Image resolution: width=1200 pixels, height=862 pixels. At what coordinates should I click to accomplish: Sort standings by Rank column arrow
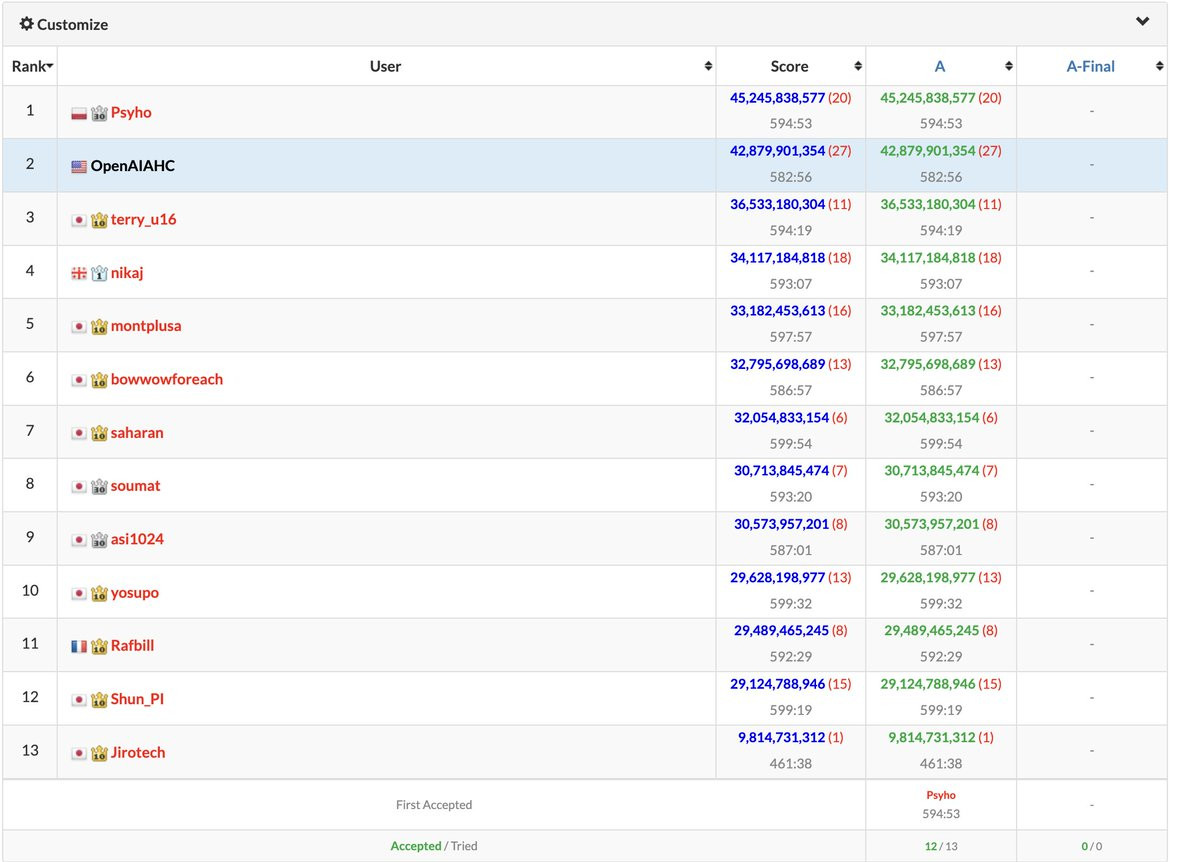pos(50,67)
